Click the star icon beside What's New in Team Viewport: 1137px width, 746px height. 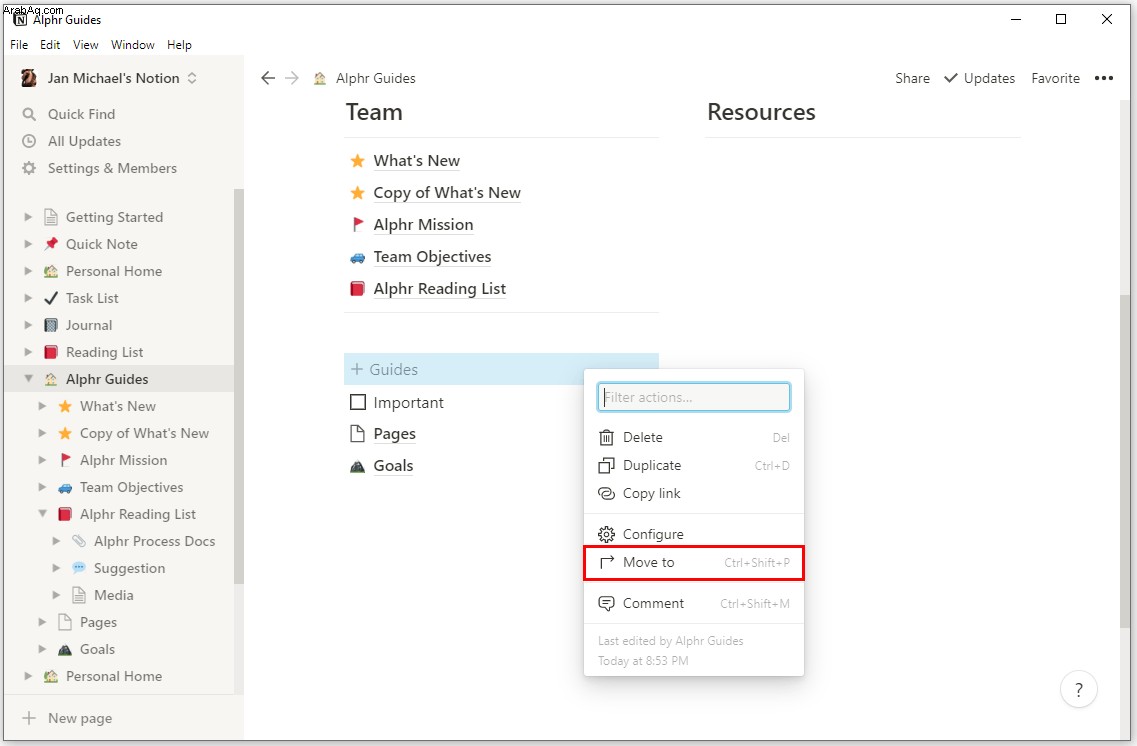coord(357,160)
